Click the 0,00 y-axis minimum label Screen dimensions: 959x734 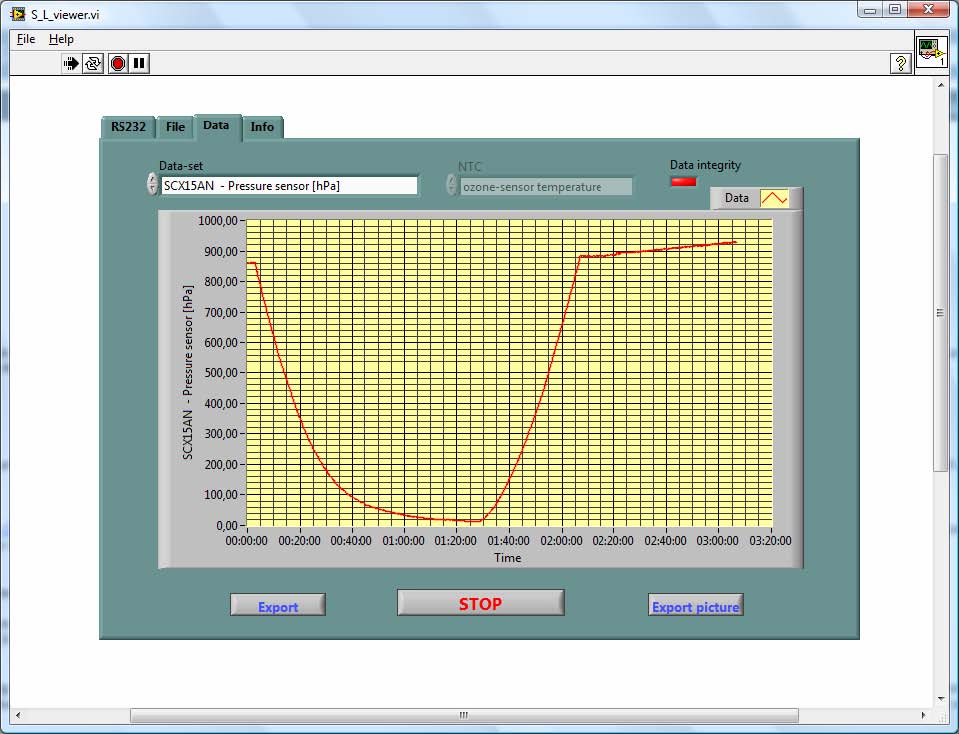point(226,525)
